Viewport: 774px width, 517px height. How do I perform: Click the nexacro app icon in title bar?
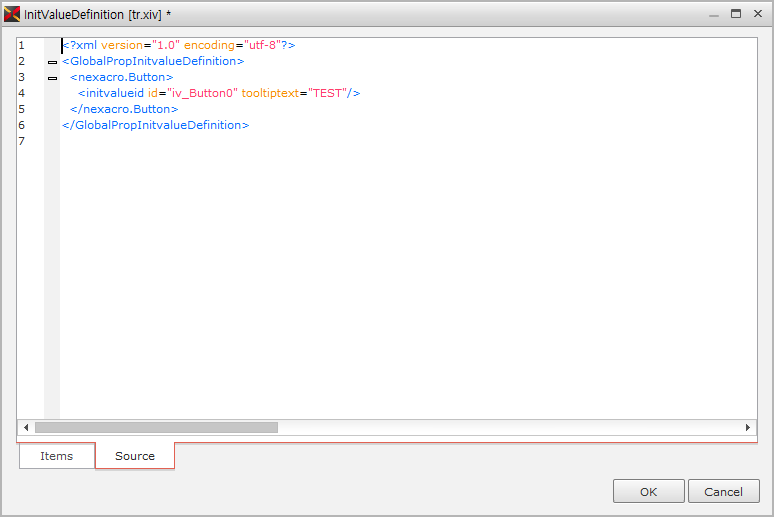[11, 14]
